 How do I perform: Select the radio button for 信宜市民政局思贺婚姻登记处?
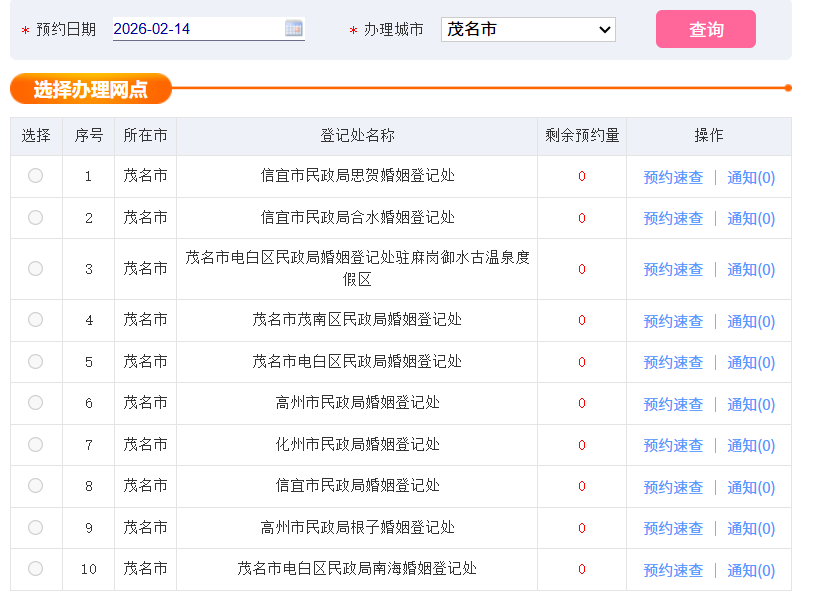click(35, 175)
